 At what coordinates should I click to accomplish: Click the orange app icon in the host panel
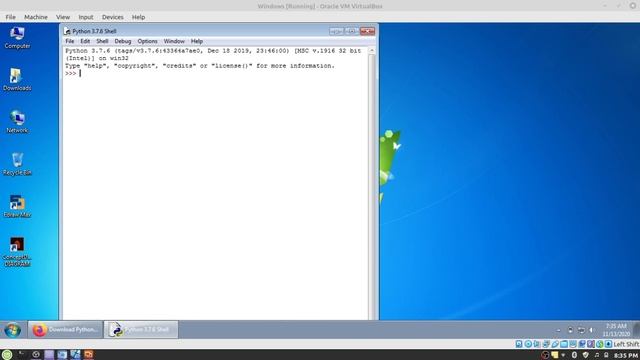pos(89,354)
